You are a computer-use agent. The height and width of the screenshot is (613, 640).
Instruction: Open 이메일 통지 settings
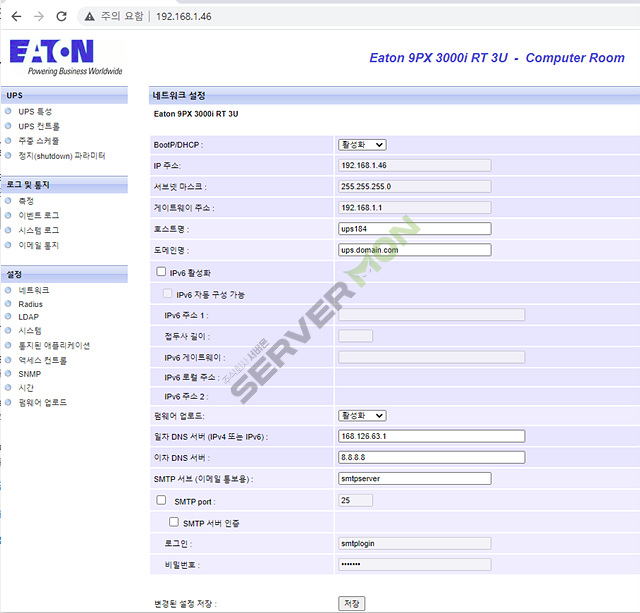39,245
